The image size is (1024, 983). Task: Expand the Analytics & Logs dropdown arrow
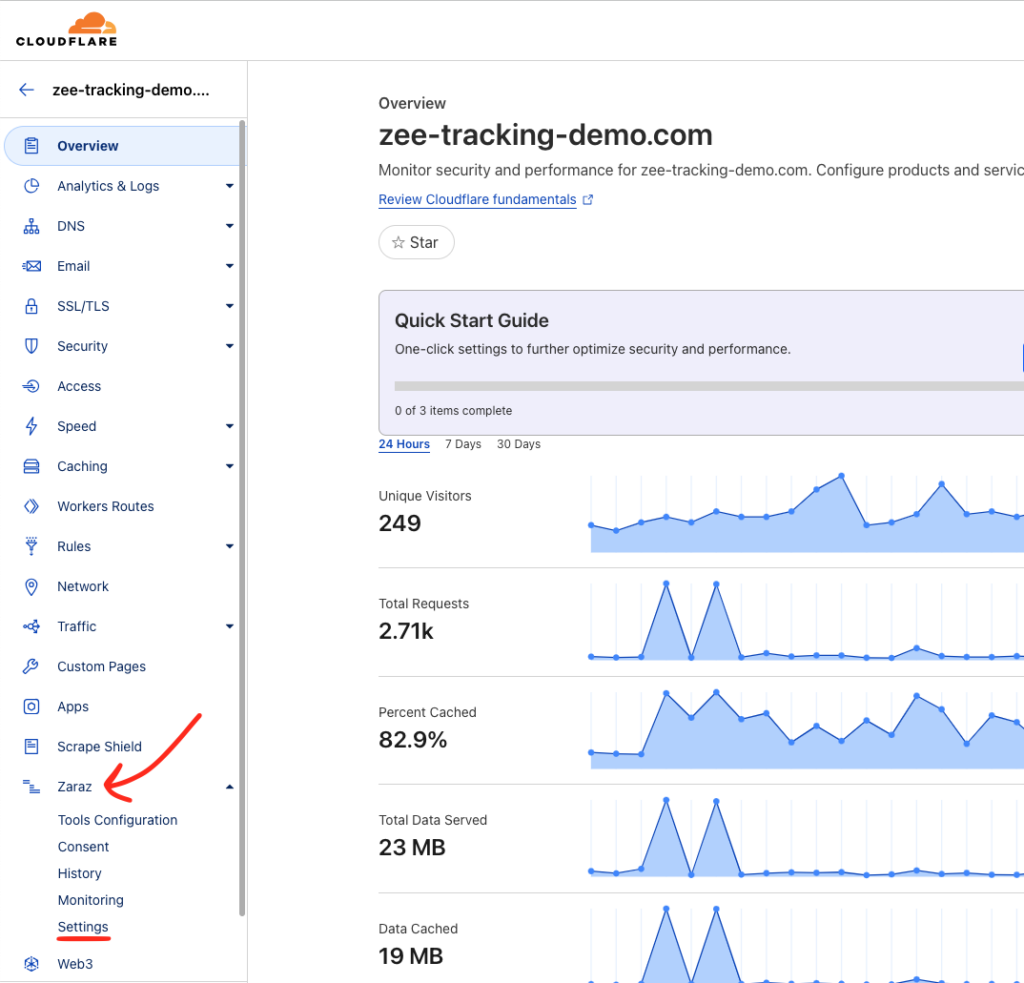(229, 186)
